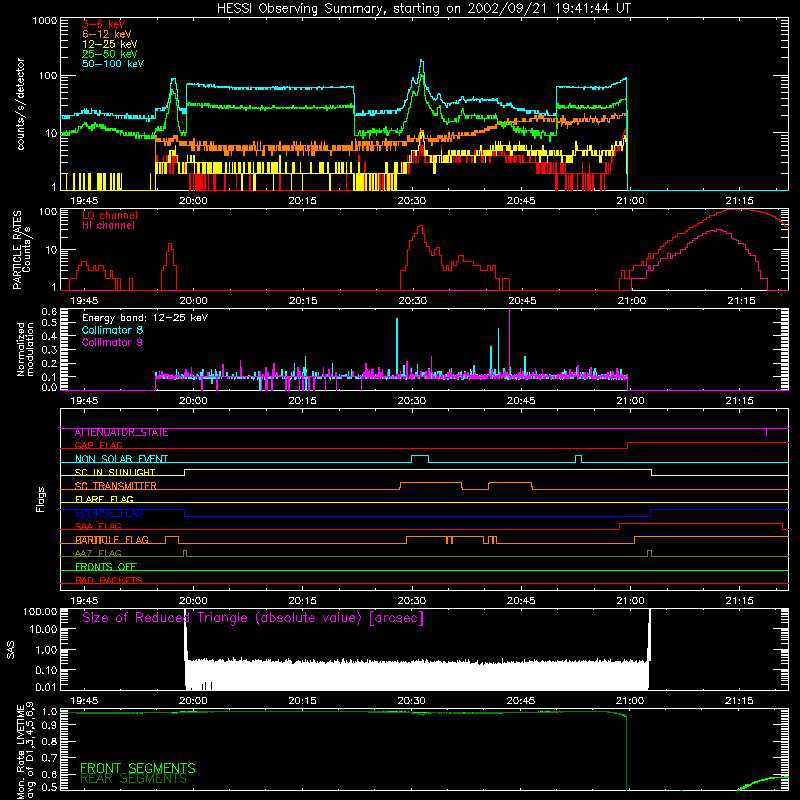Click the 19:45 time label under the counts panel
The height and width of the screenshot is (800, 800).
click(84, 201)
